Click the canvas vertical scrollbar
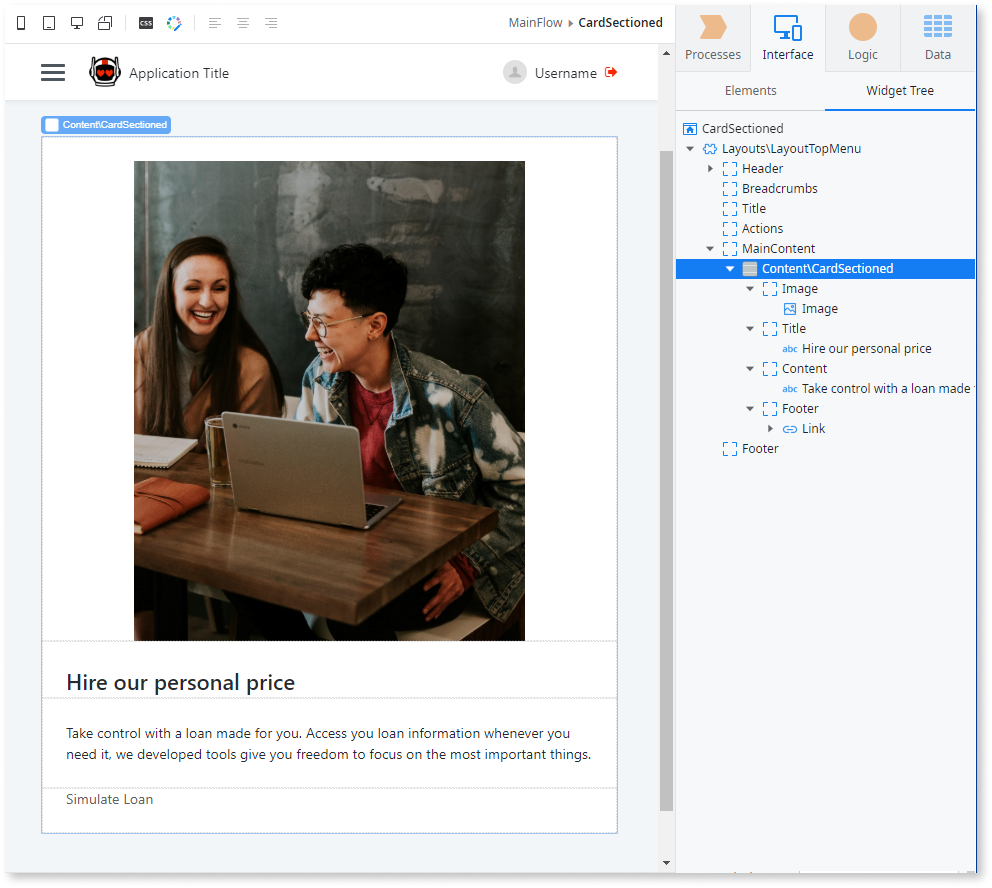Screen dimensions: 992x888 (666, 480)
